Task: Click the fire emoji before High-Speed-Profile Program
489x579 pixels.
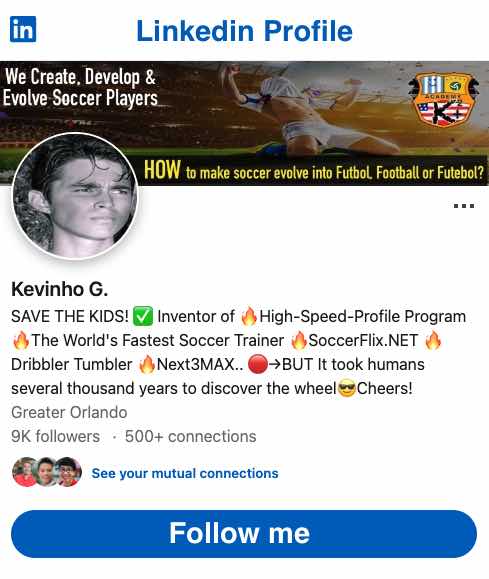Action: tap(249, 316)
